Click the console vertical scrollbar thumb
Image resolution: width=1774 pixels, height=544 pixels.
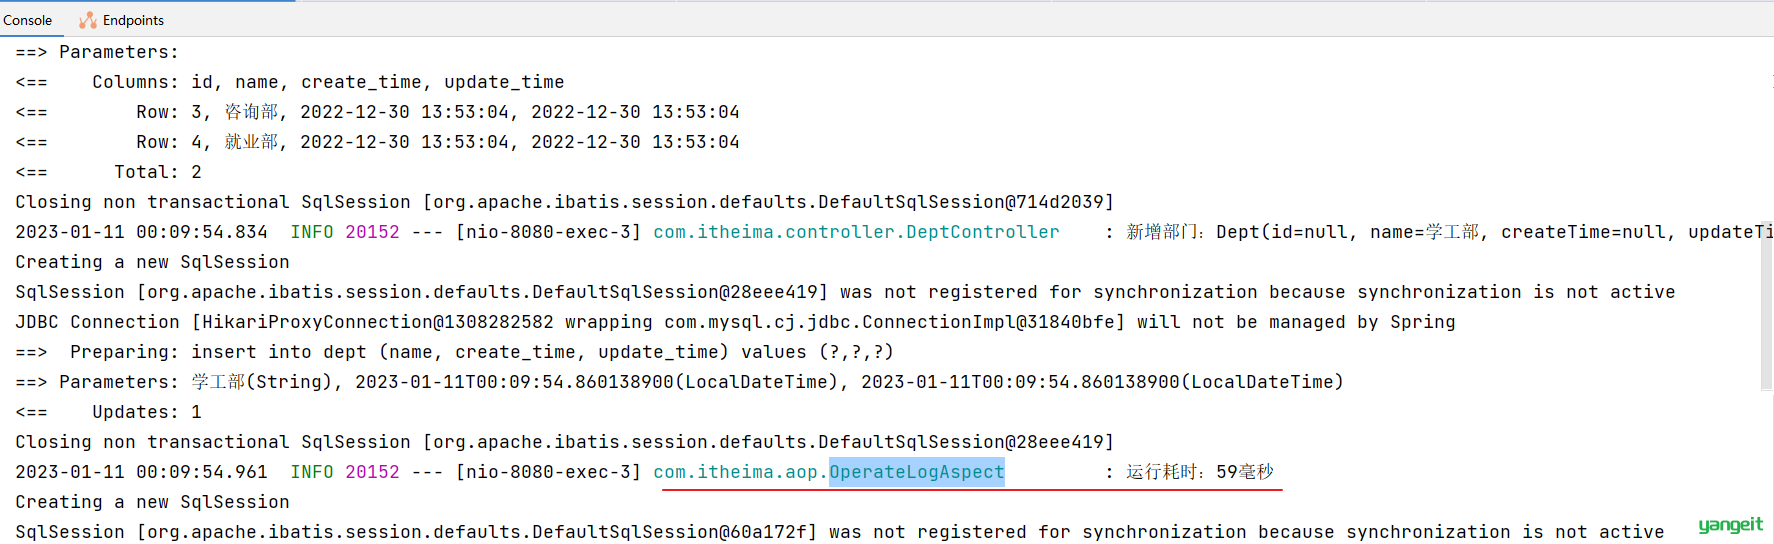[x=1767, y=305]
